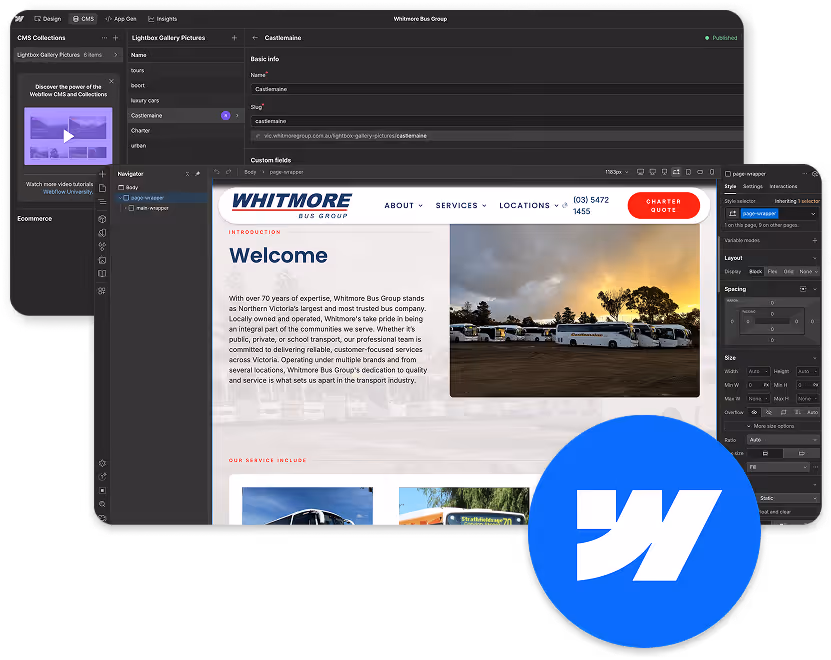Collapse all layers in the Navigator header
This screenshot has height=660, width=831.
tap(187, 174)
